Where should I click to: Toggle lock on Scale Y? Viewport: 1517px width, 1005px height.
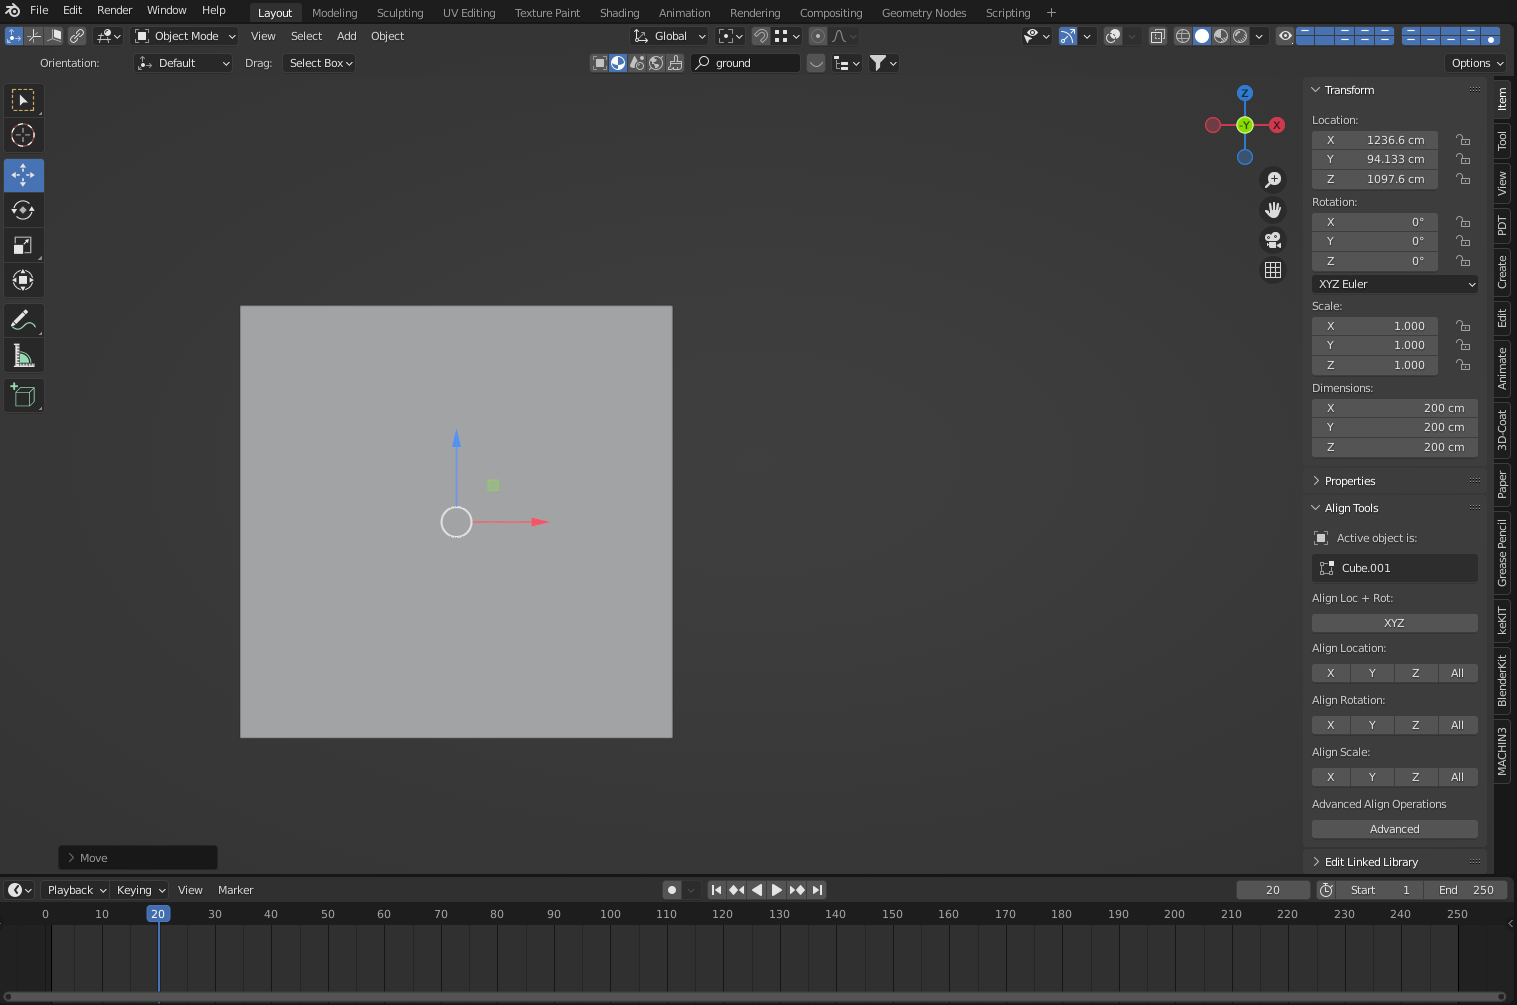[x=1463, y=345]
